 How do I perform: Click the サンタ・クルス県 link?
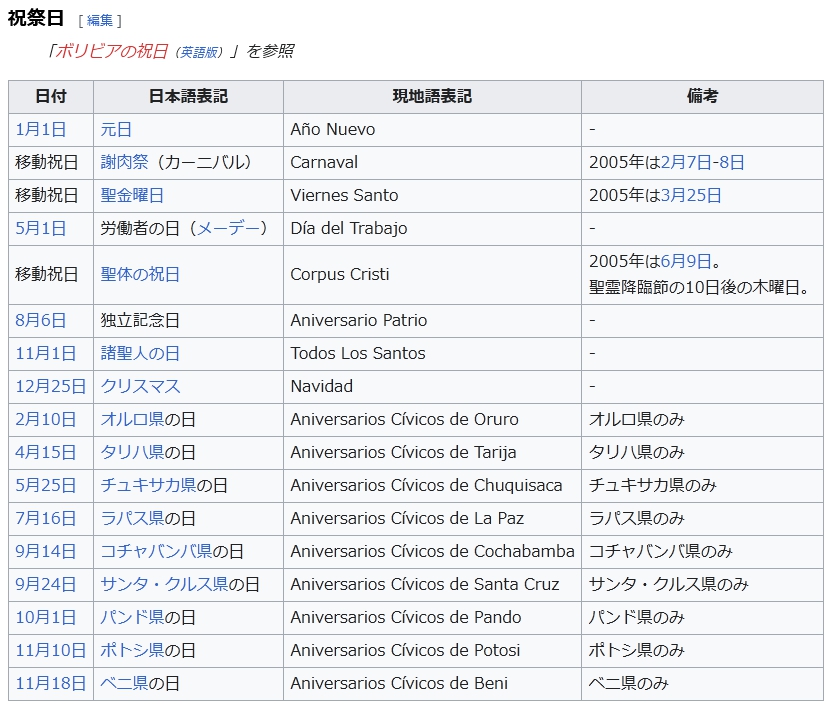164,584
